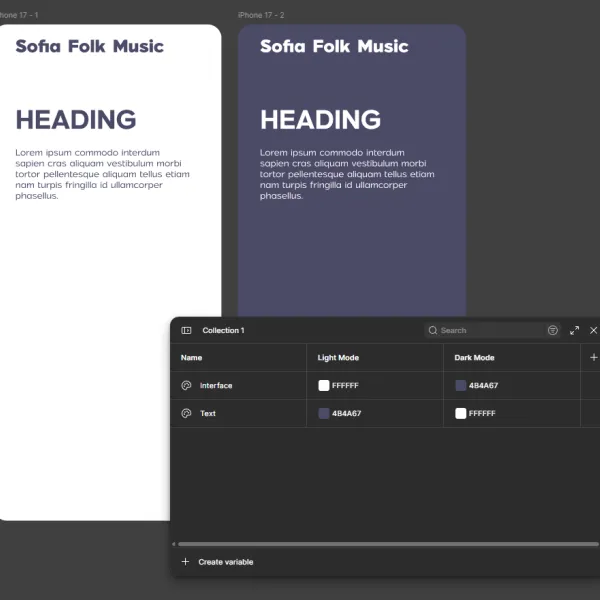Image resolution: width=600 pixels, height=600 pixels.
Task: Open Interface Dark Mode 4B4A67 swatch
Action: (461, 385)
